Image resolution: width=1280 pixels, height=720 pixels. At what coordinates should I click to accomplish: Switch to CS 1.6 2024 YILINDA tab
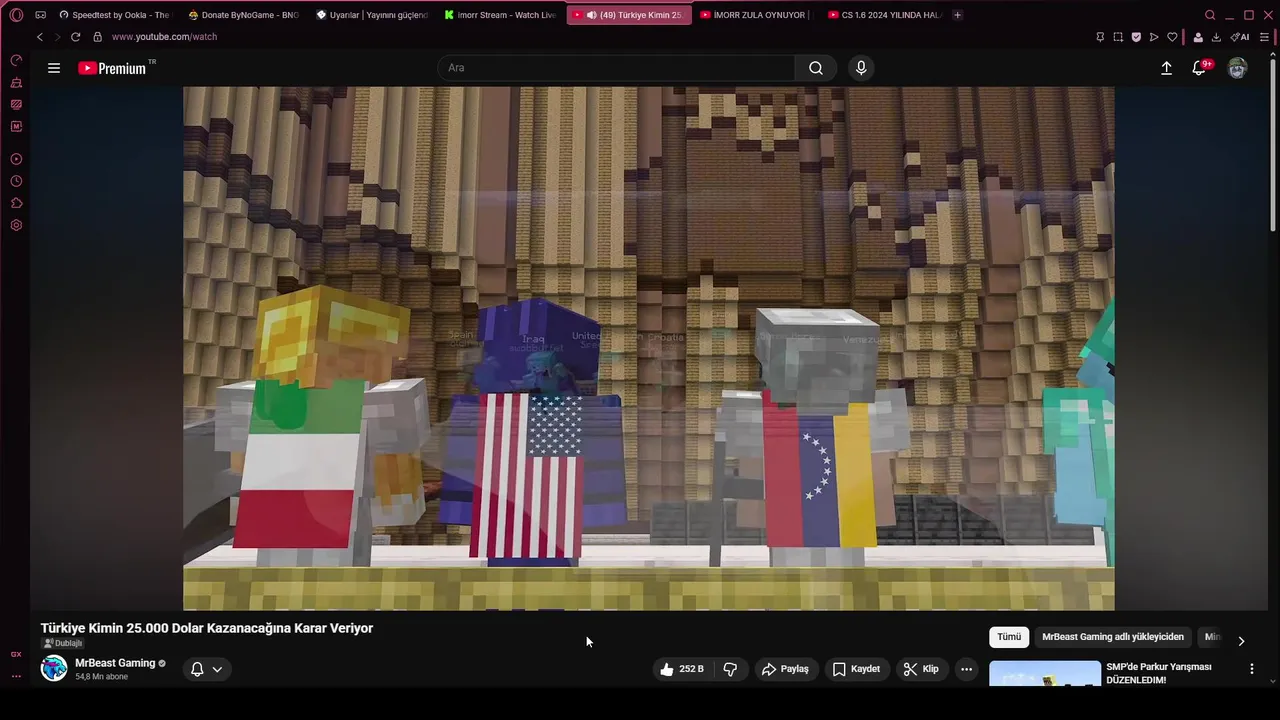coord(884,15)
